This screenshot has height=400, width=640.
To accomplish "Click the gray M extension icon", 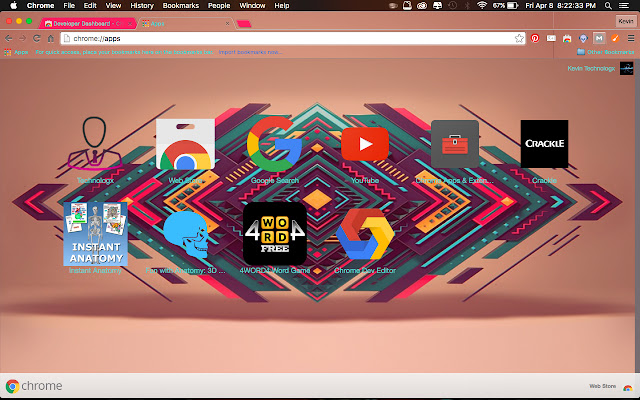I will 599,38.
